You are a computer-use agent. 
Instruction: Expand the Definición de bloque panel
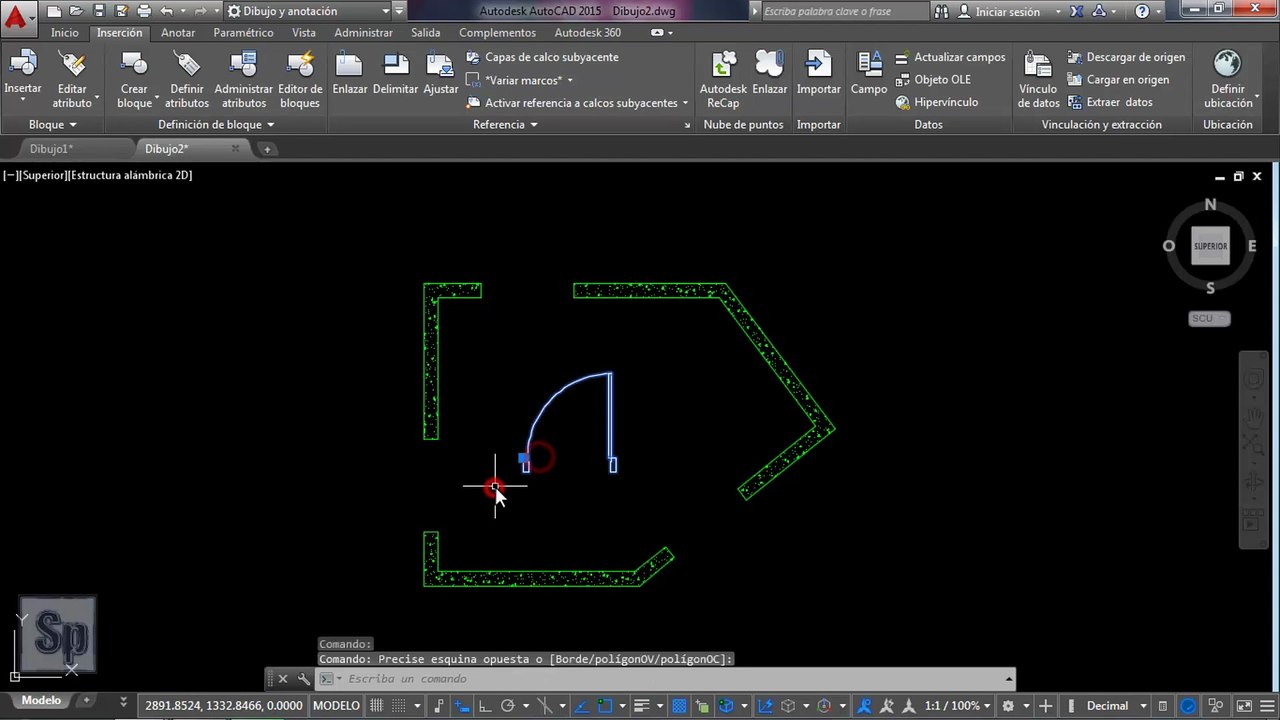[x=216, y=125]
